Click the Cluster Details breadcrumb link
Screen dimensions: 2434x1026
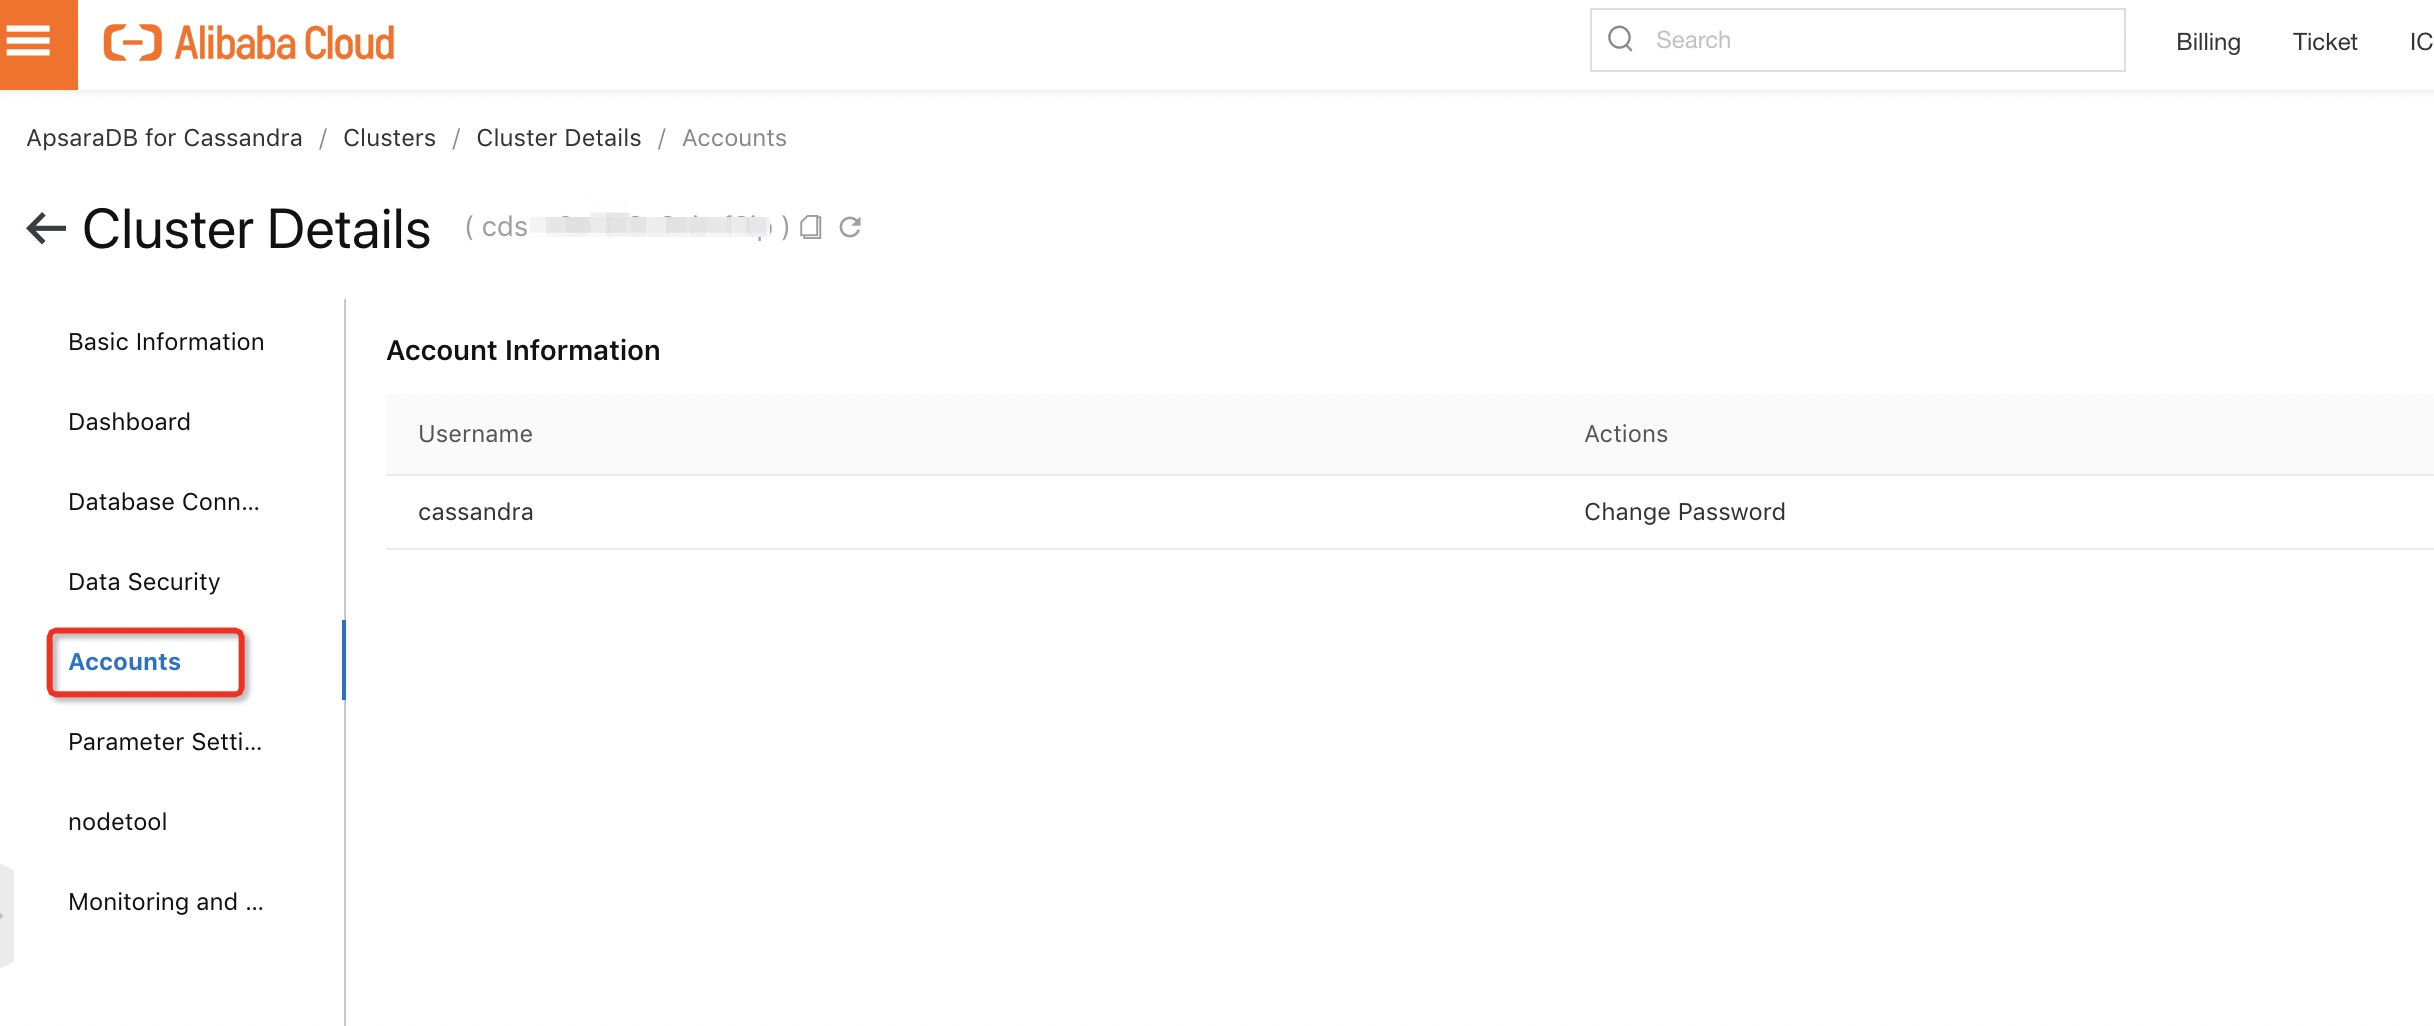point(558,138)
